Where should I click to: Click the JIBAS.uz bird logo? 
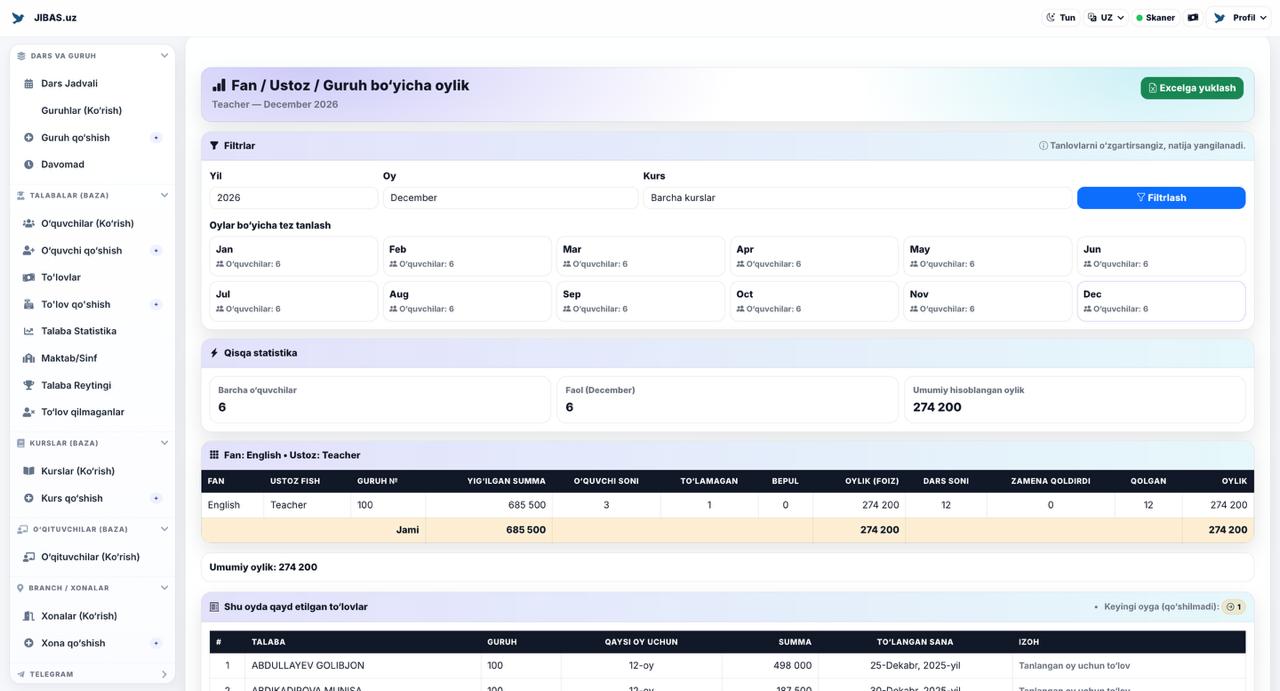18,18
